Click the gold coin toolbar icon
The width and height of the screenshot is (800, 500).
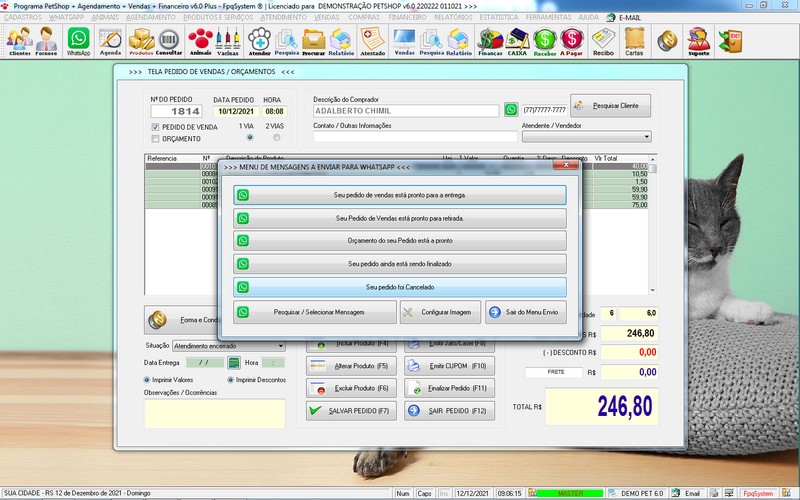pos(667,41)
